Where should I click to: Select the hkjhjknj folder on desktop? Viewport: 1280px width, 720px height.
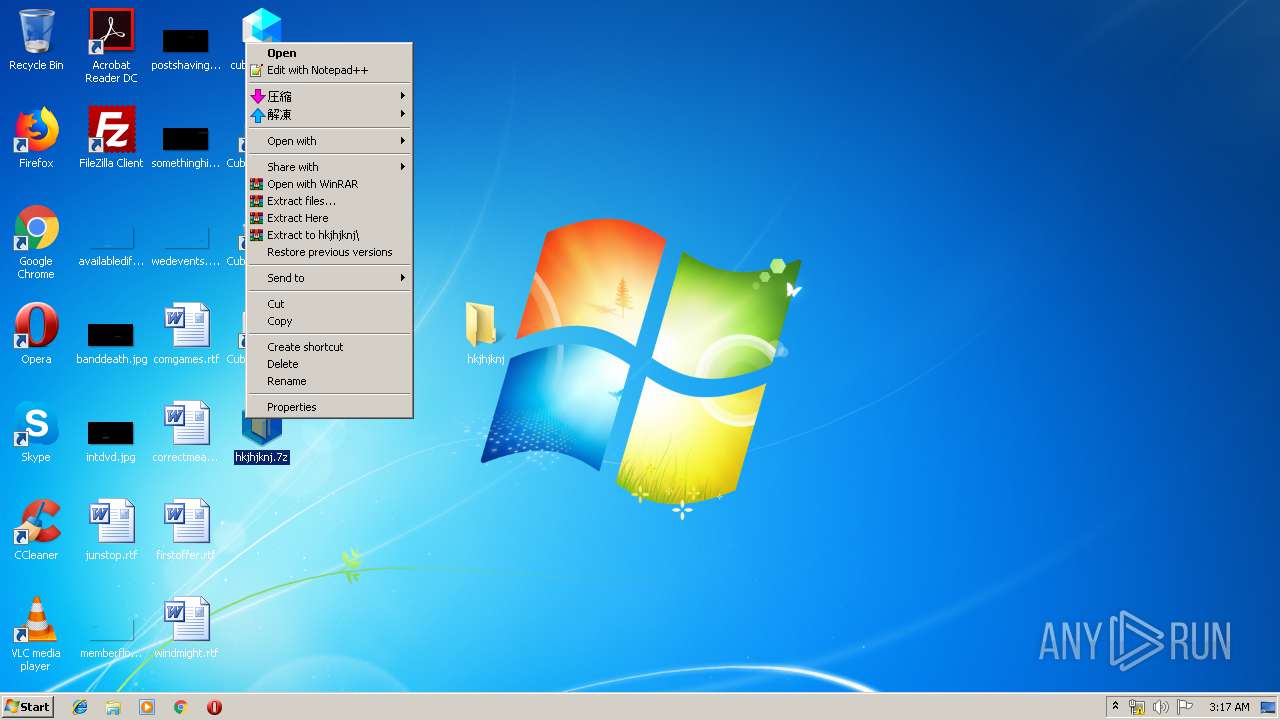coord(485,334)
